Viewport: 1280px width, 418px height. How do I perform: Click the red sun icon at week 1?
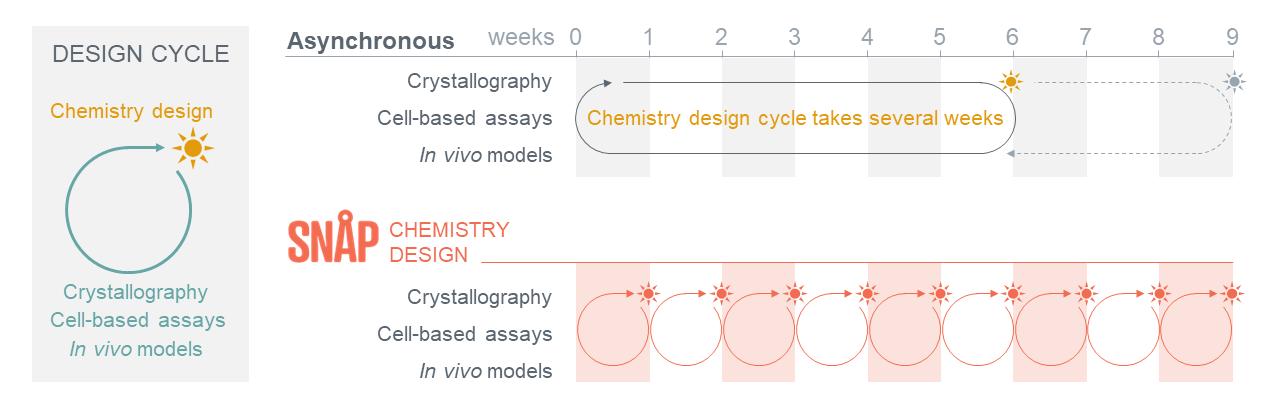click(x=649, y=295)
